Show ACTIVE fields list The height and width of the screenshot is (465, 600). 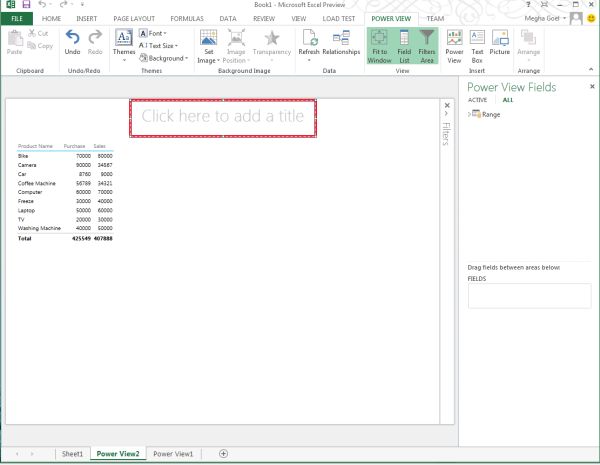pyautogui.click(x=478, y=100)
